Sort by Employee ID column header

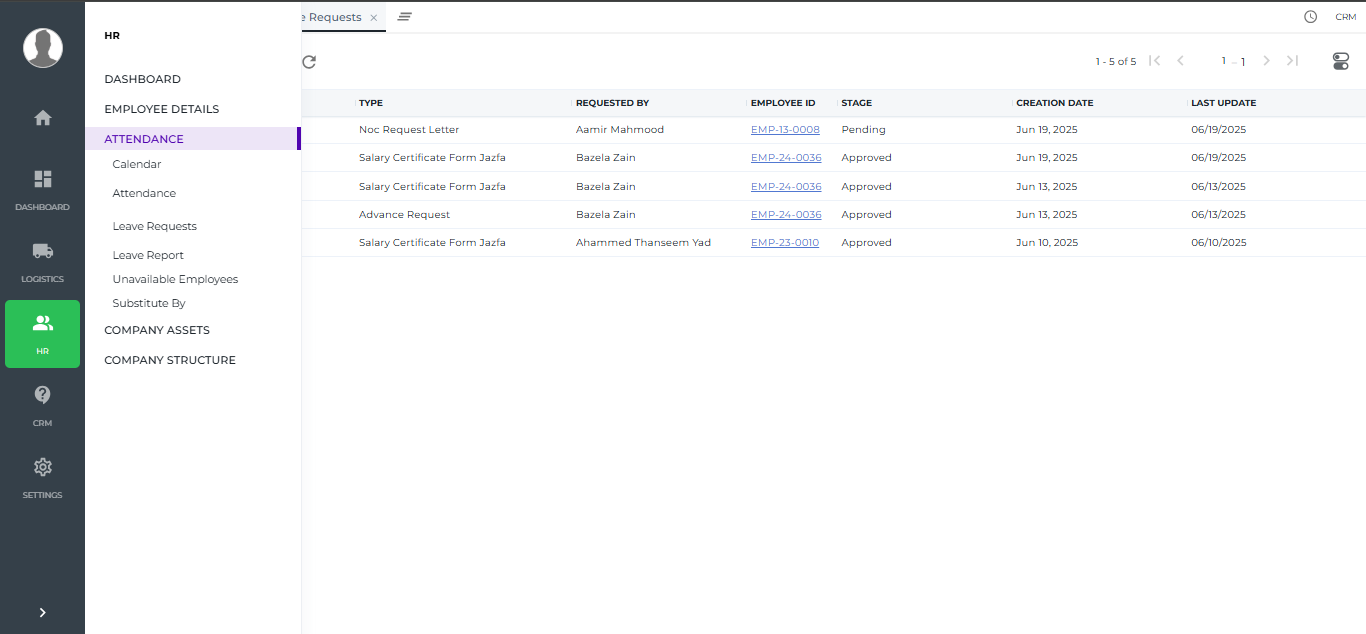tap(783, 103)
